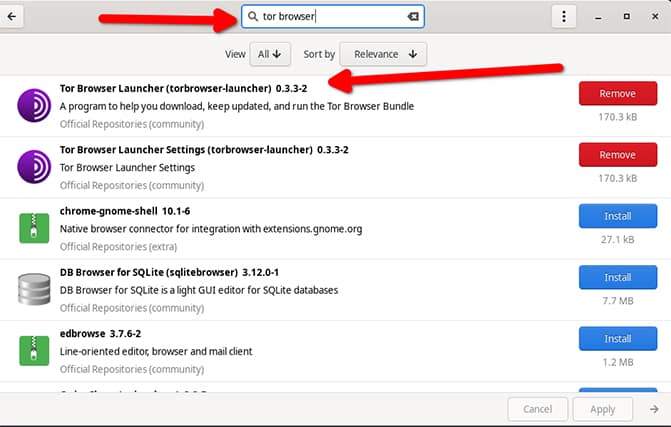The width and height of the screenshot is (671, 427).
Task: Select DB Browser for SQLite 3.12.0-1 title
Action: pyautogui.click(x=169, y=272)
